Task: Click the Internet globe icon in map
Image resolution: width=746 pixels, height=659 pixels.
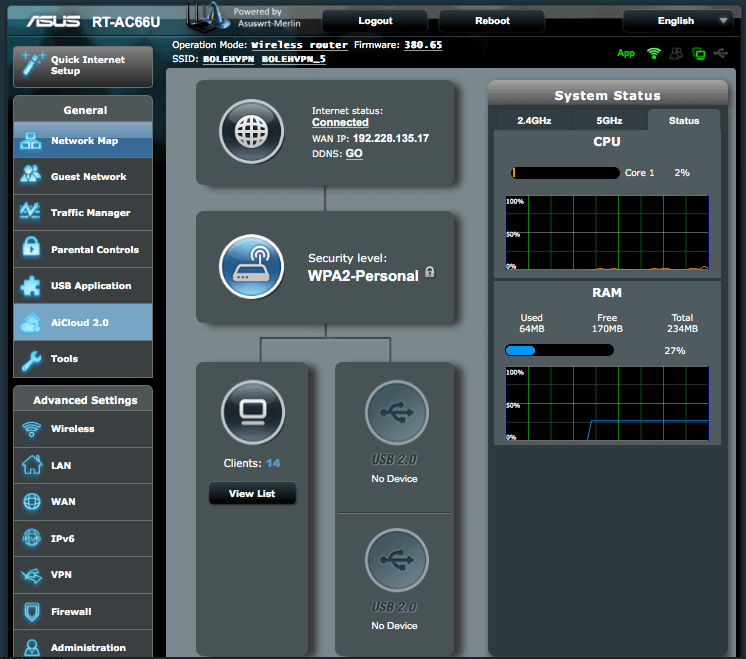Action: click(251, 131)
